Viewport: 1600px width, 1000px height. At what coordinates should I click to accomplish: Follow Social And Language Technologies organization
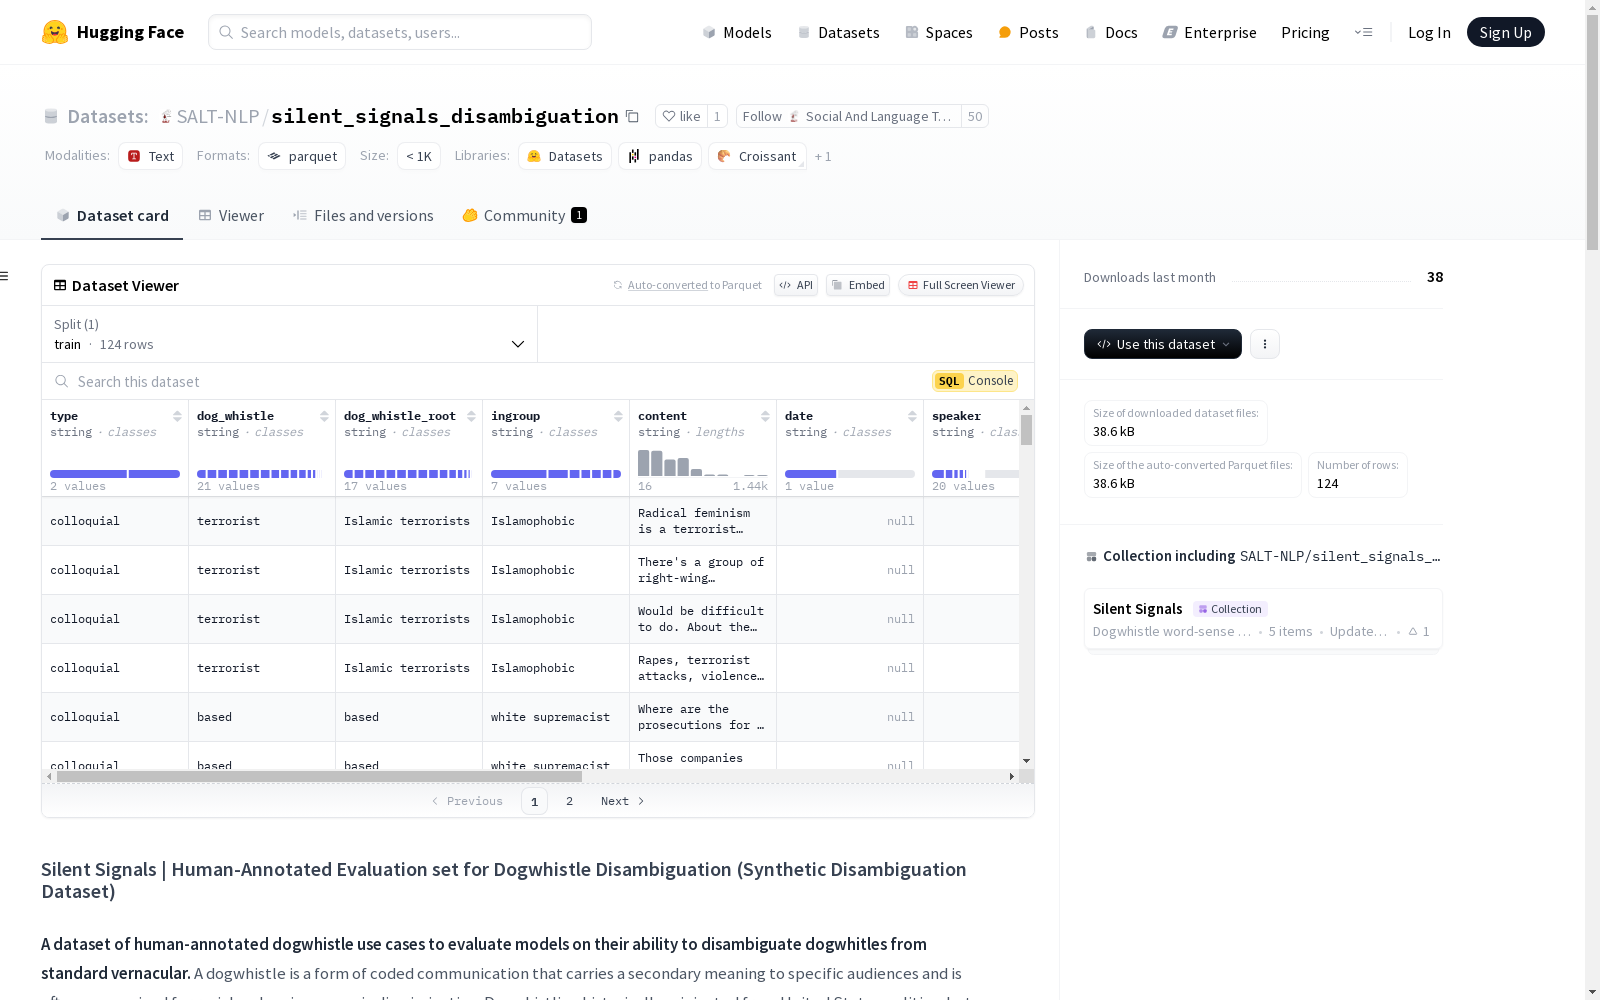click(848, 116)
